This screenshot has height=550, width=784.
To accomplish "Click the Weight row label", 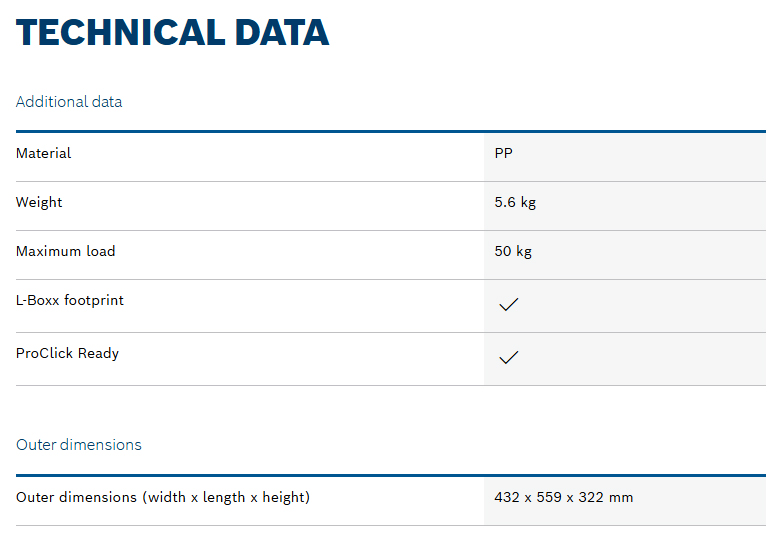I will pyautogui.click(x=39, y=202).
